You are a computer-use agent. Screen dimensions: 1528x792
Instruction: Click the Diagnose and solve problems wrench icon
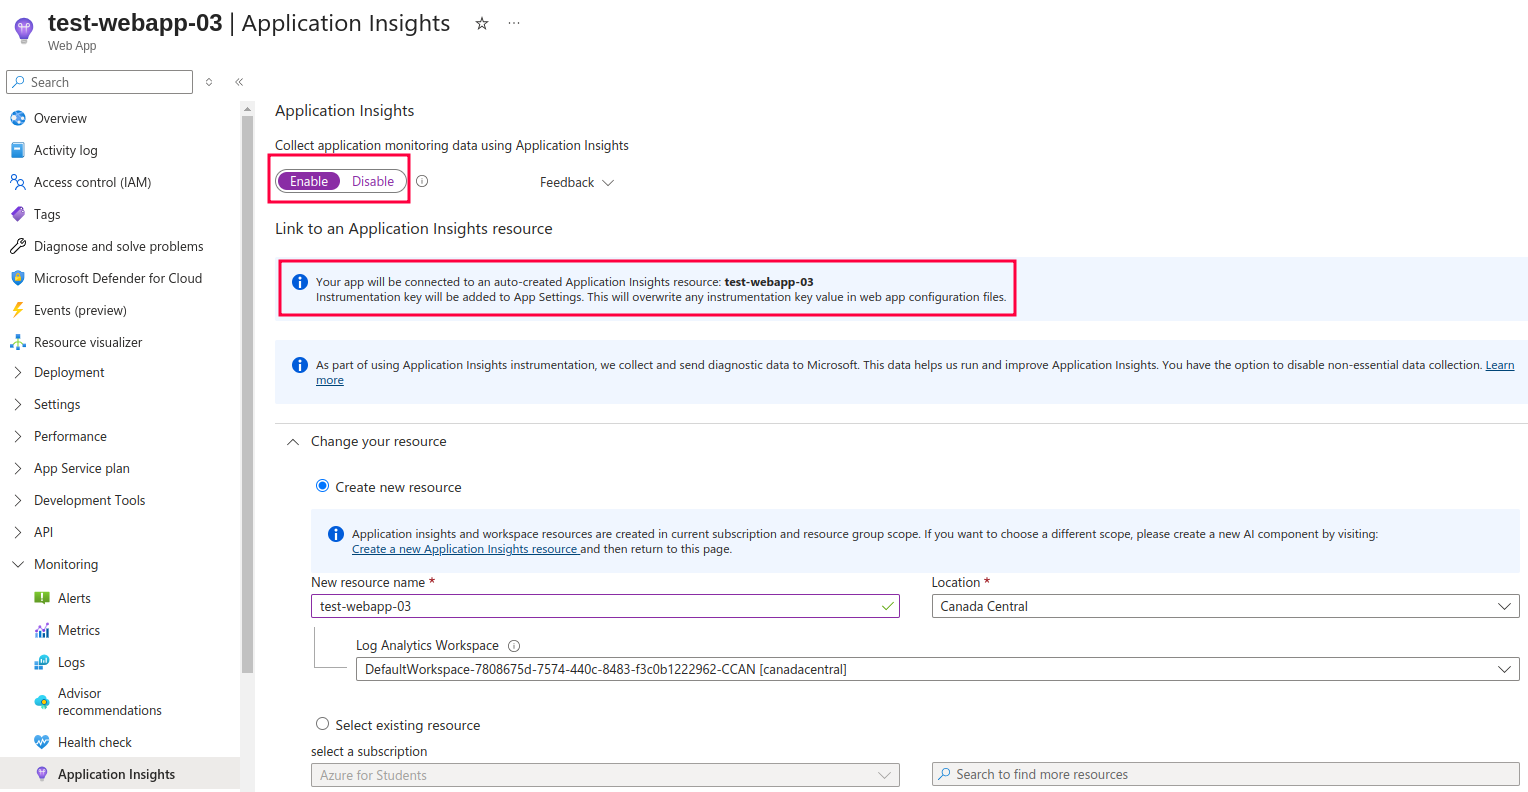pos(18,246)
